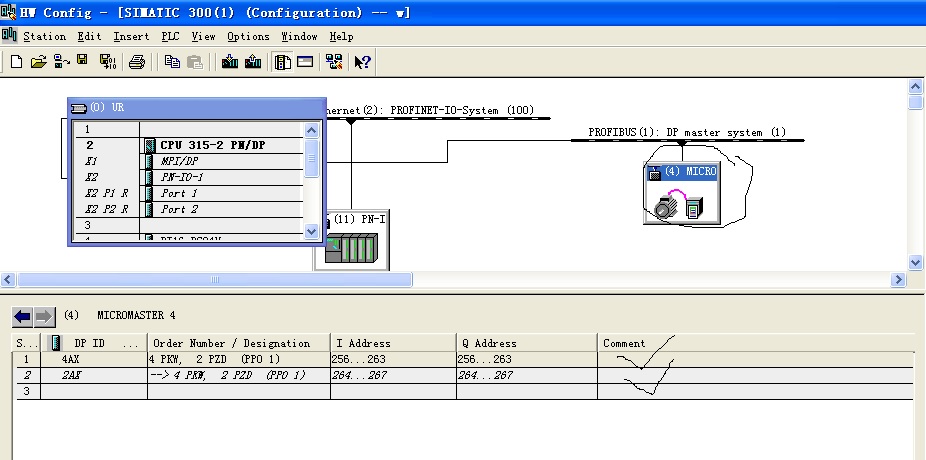
Task: Click the Print toolbar icon
Action: pyautogui.click(x=137, y=61)
